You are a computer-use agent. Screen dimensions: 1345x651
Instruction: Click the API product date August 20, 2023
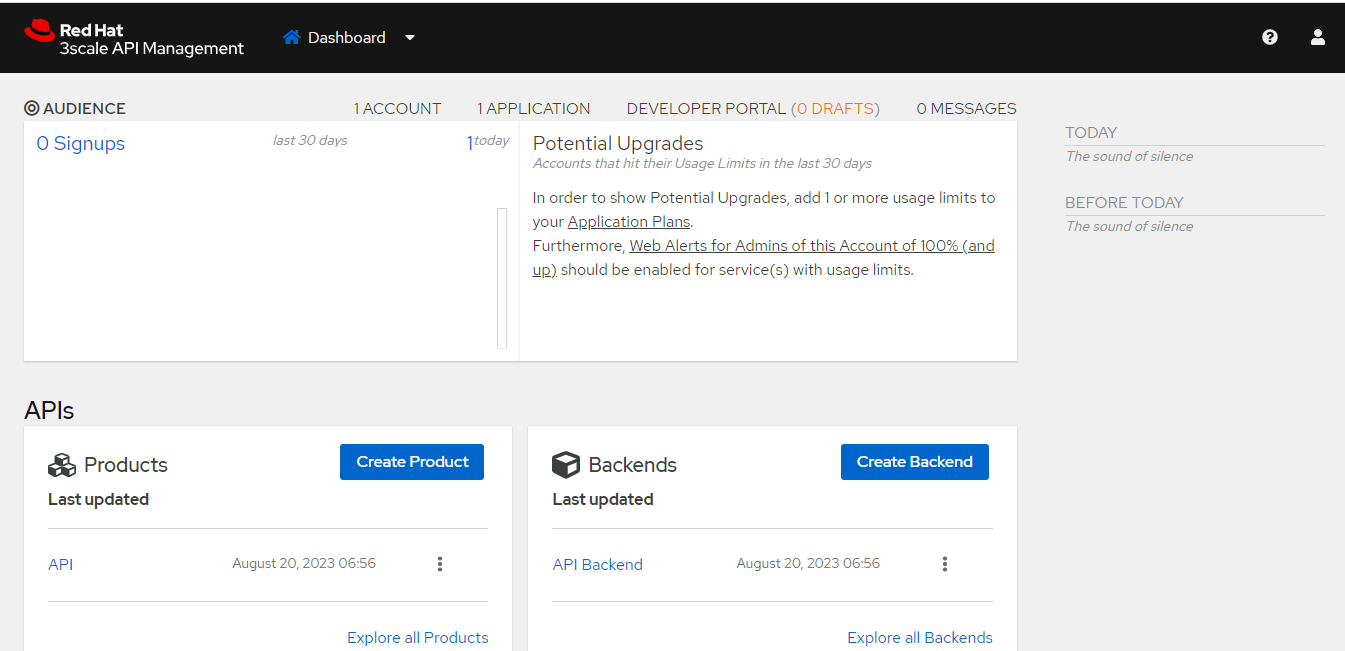304,563
